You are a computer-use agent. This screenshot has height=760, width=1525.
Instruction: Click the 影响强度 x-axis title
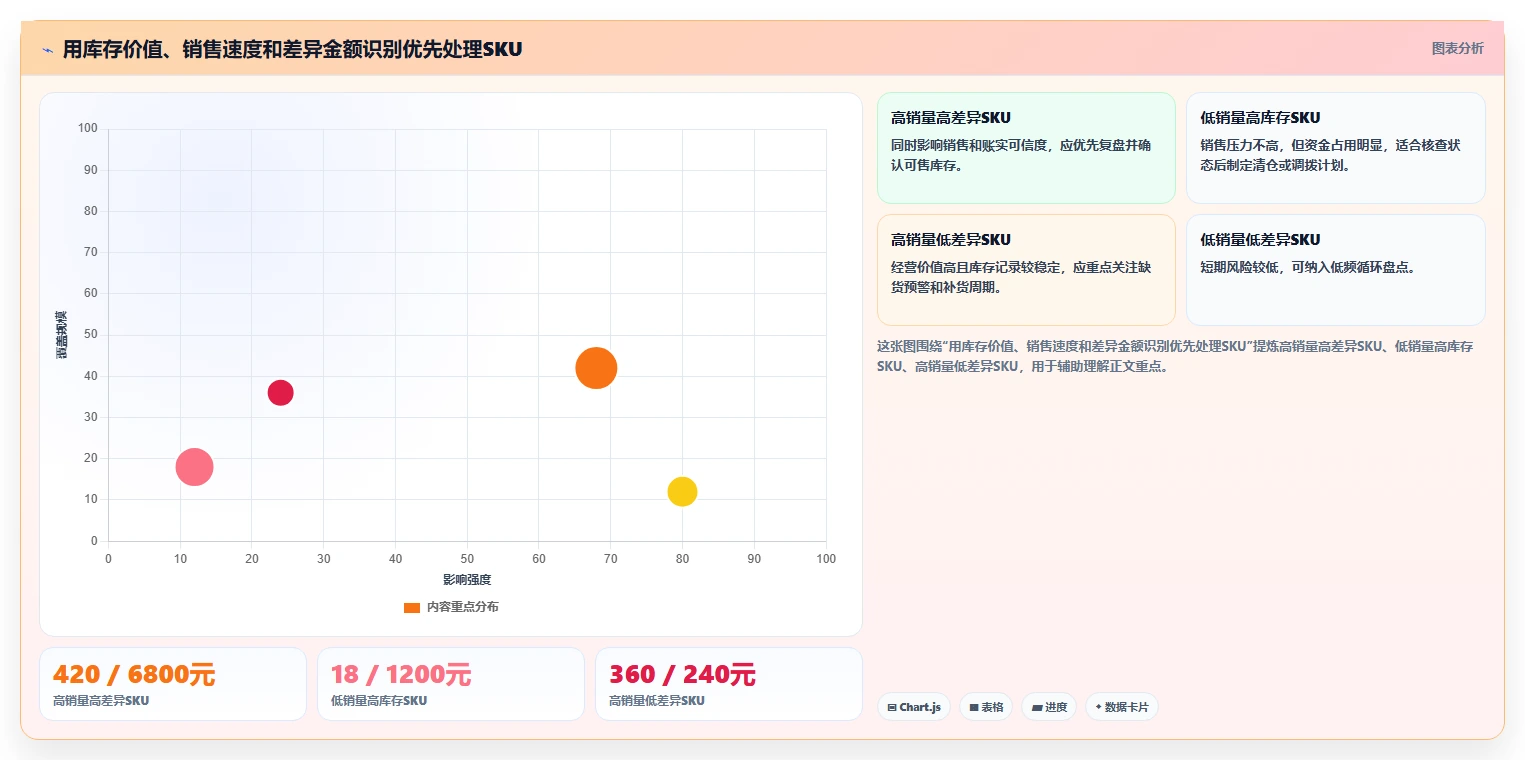[x=467, y=580]
